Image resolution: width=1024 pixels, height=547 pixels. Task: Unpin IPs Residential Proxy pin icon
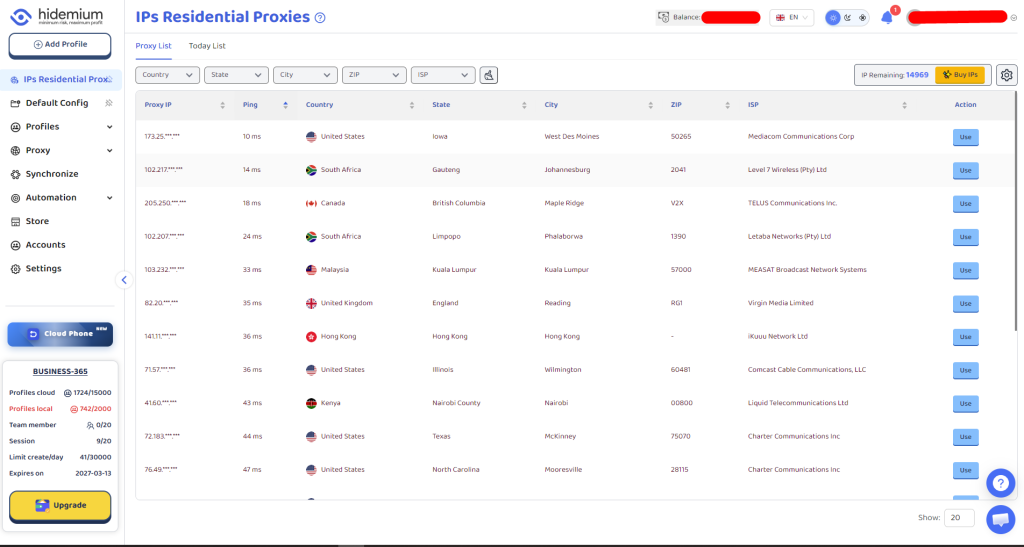point(110,80)
